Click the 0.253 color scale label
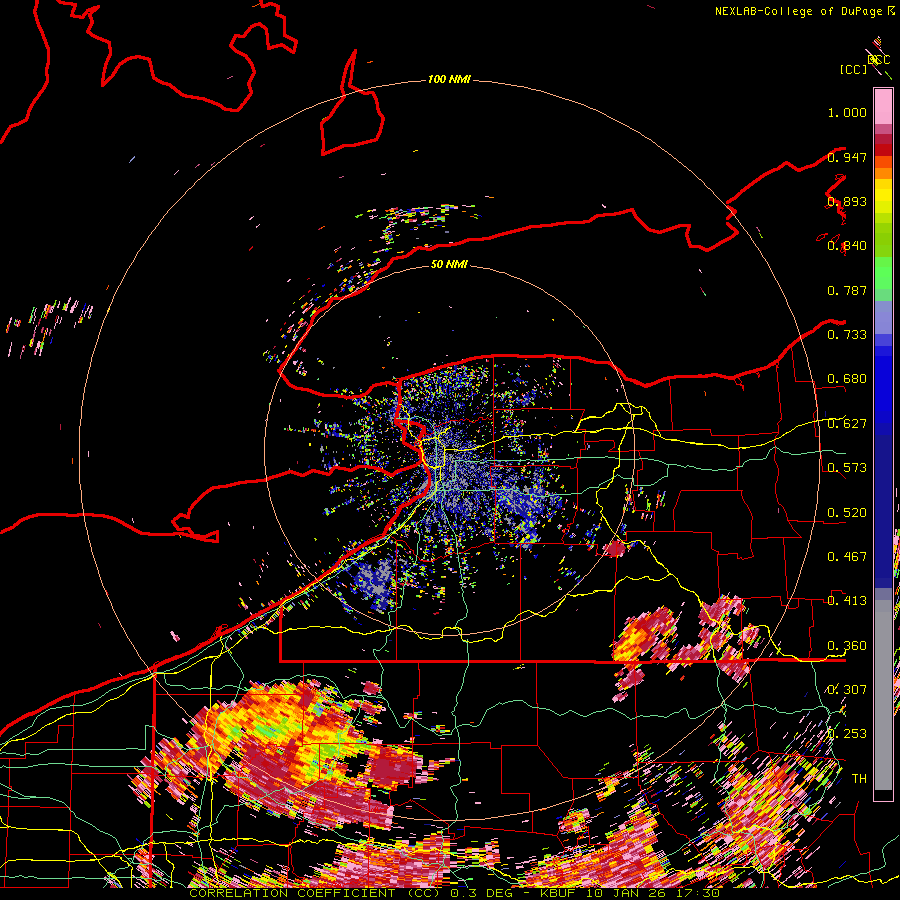 point(847,734)
